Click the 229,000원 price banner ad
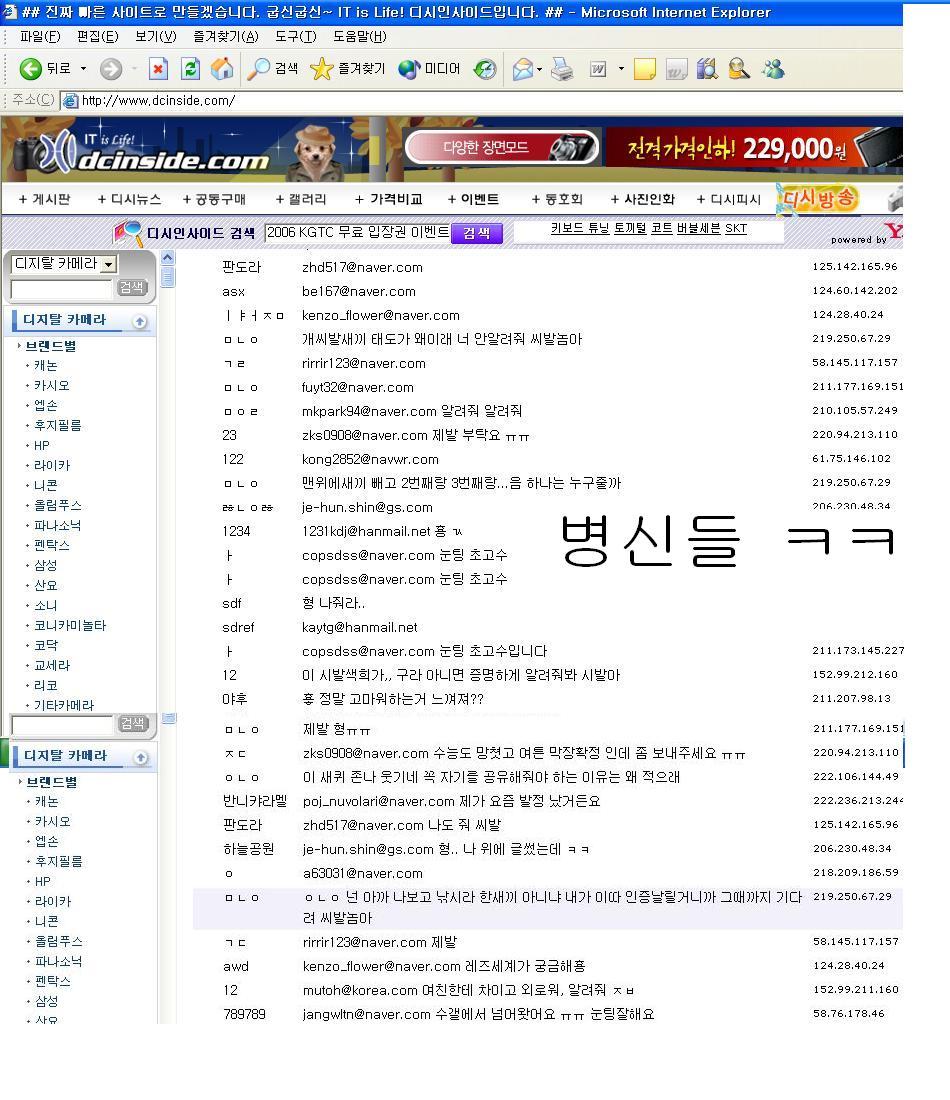The height and width of the screenshot is (1100, 950). [x=753, y=147]
